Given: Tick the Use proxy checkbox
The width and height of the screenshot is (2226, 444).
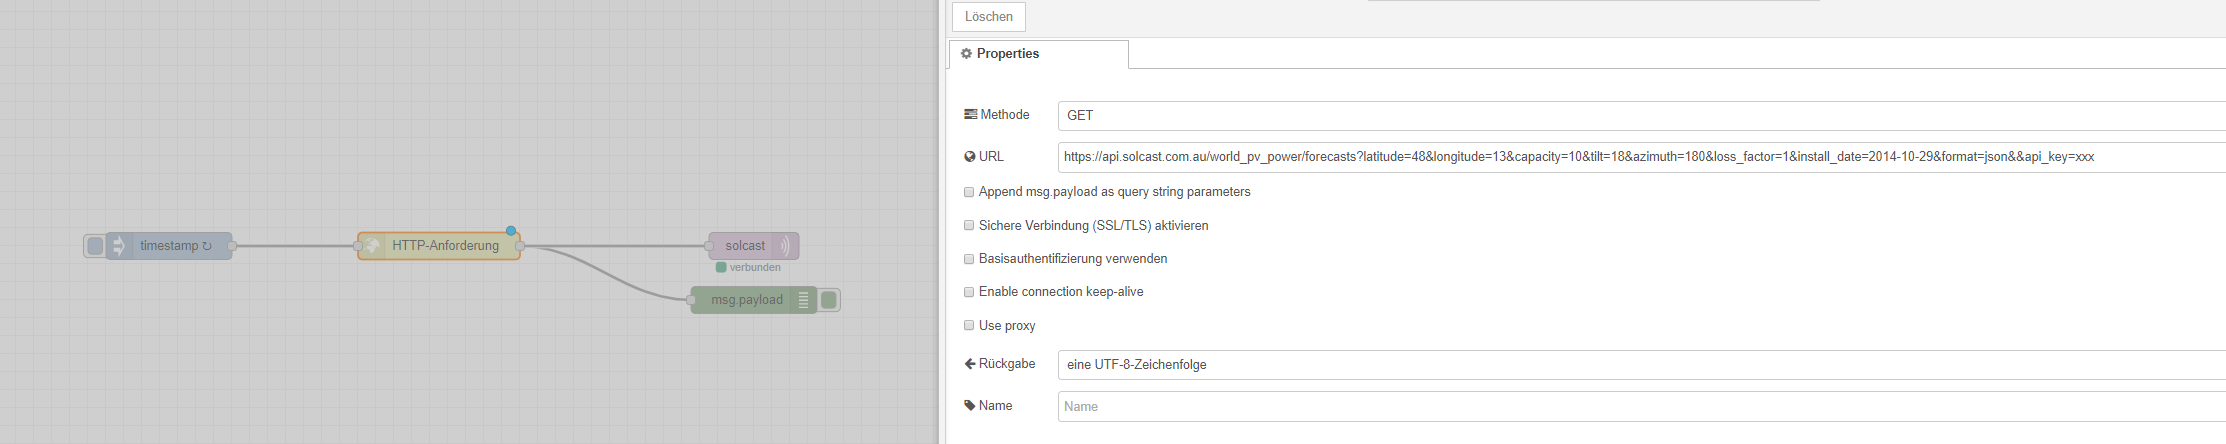Looking at the screenshot, I should click(969, 326).
